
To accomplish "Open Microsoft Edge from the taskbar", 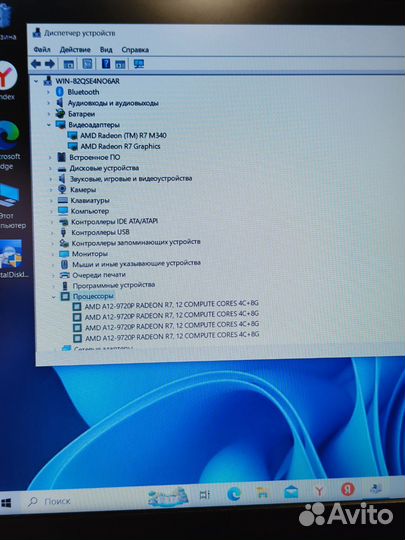I will [x=234, y=495].
